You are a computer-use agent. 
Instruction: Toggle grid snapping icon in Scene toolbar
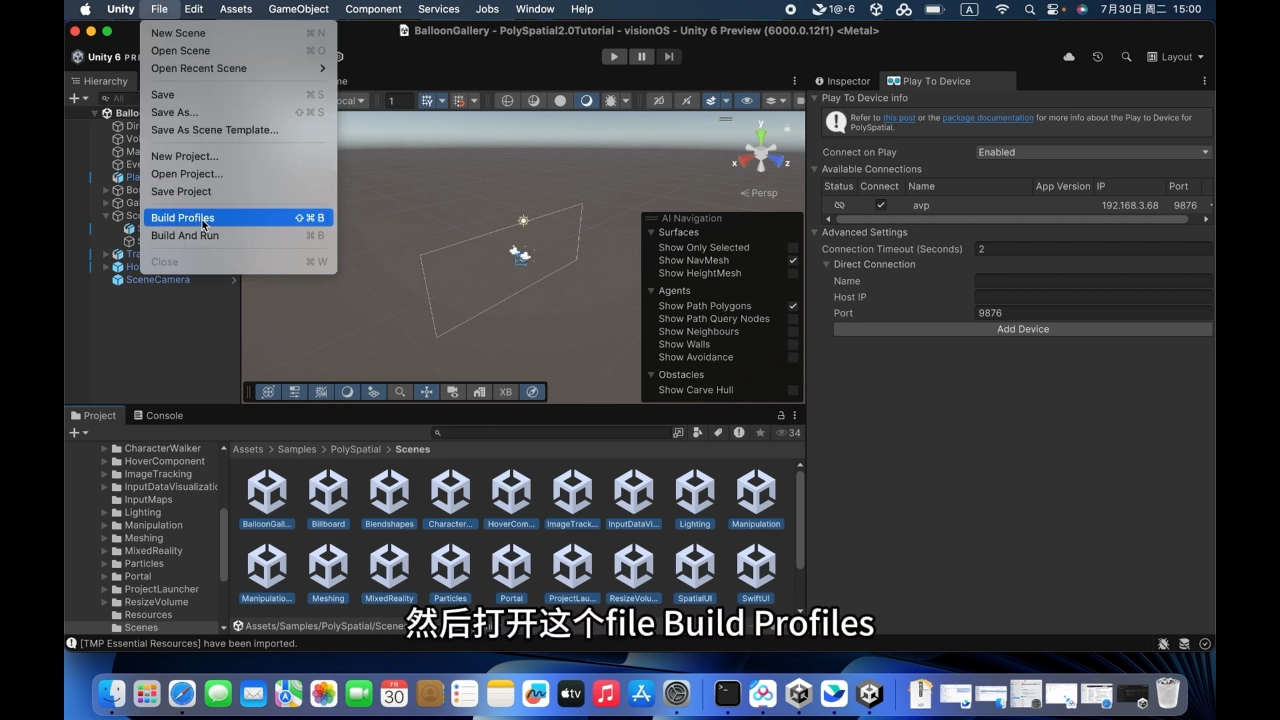point(427,101)
